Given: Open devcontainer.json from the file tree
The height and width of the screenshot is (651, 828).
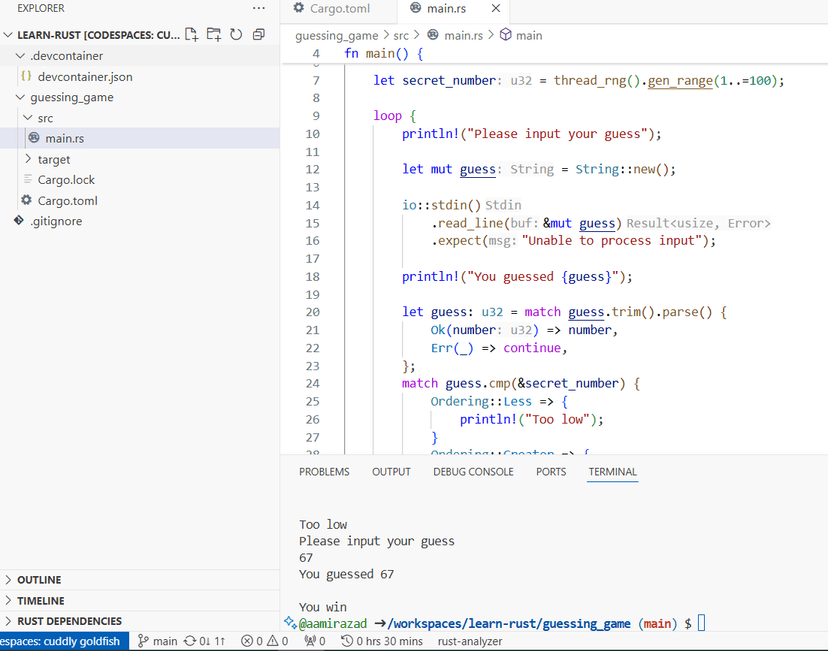Looking at the screenshot, I should [85, 77].
